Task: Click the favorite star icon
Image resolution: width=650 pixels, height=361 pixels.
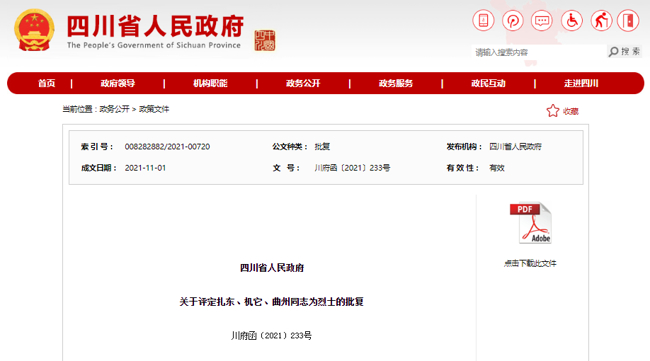Action: tap(553, 111)
